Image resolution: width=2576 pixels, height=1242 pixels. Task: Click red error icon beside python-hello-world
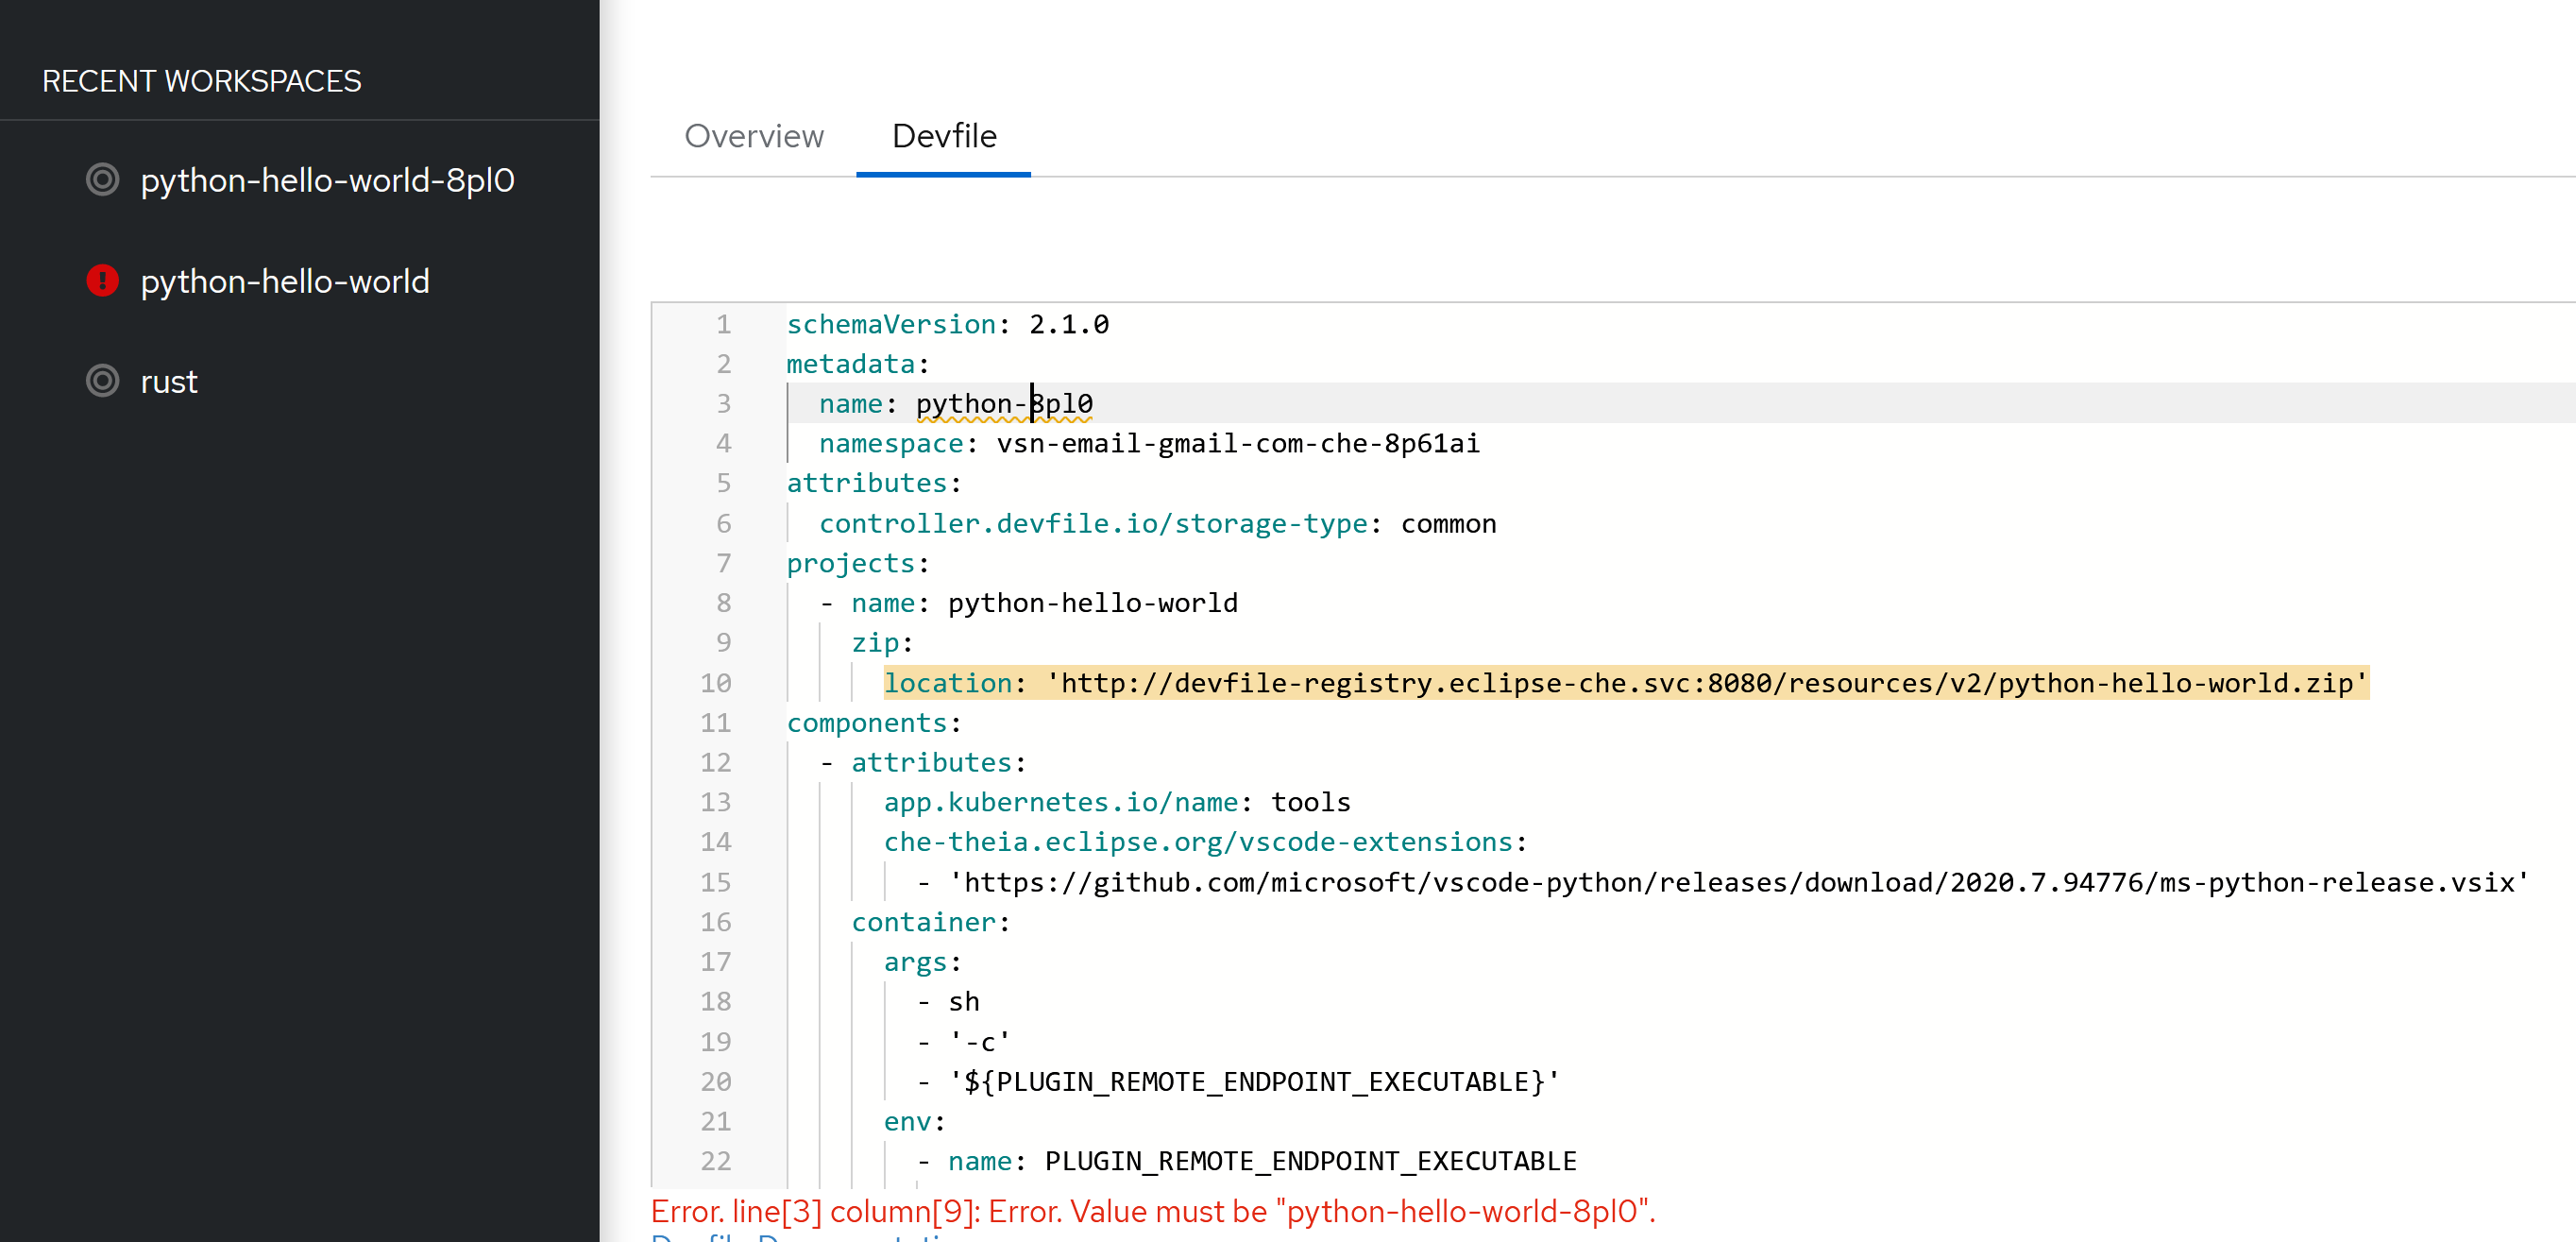tap(102, 281)
